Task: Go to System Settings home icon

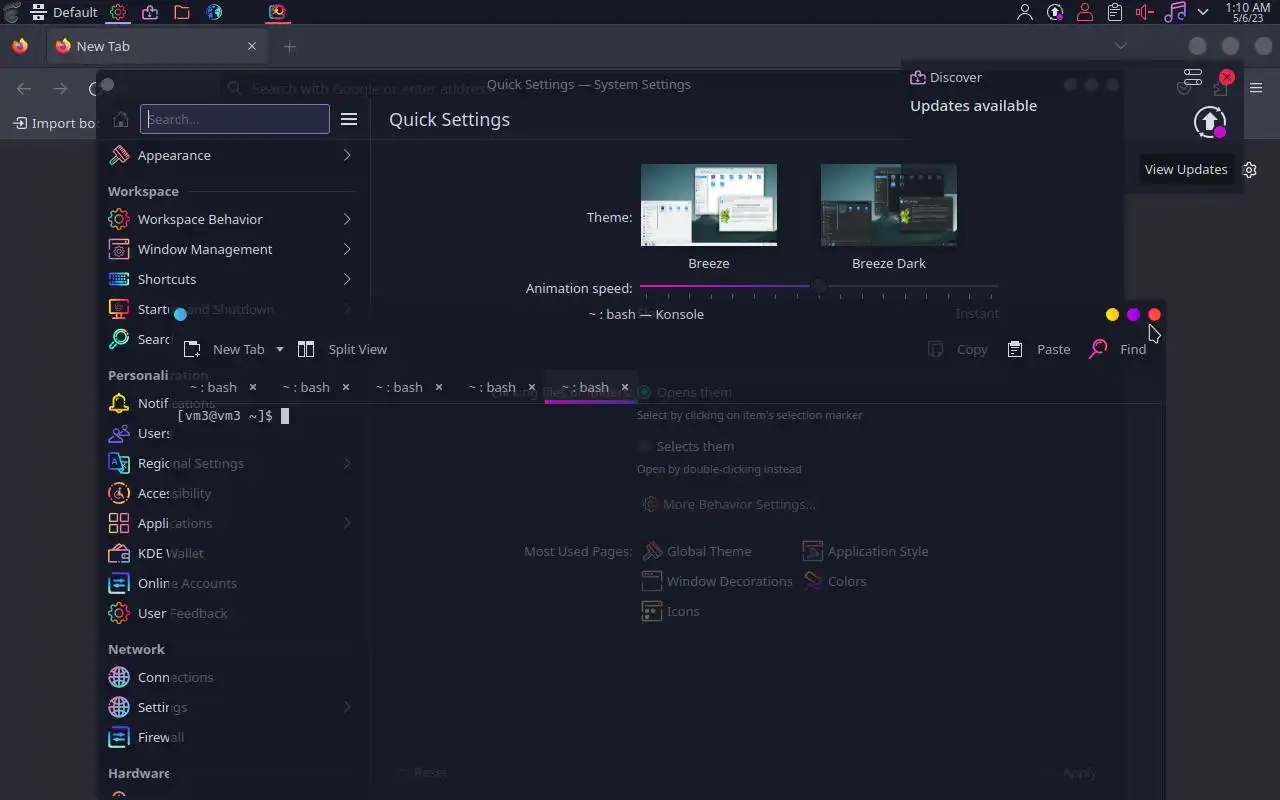Action: pos(121,119)
